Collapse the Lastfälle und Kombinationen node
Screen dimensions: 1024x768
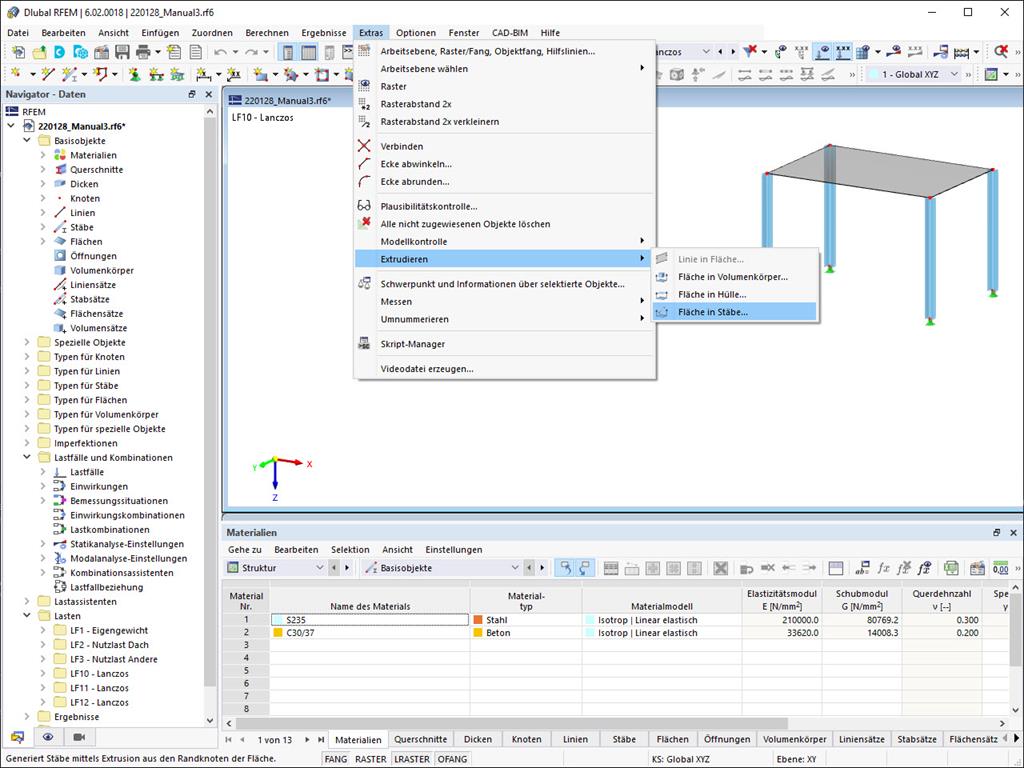point(27,457)
